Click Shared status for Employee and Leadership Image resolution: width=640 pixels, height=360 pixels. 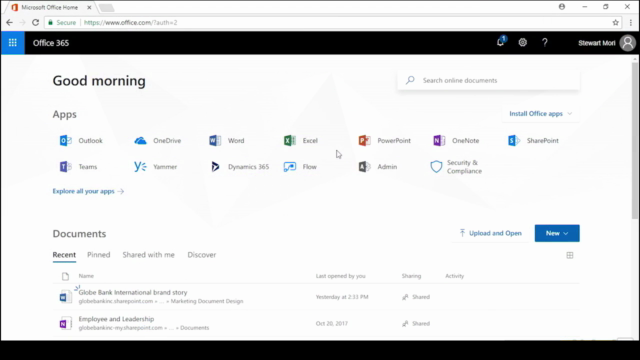416,323
